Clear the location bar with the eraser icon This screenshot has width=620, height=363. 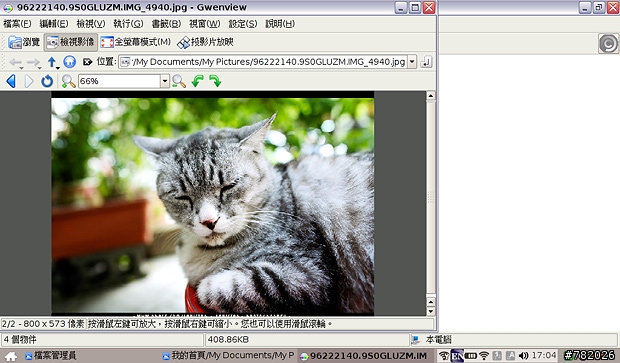(x=87, y=62)
